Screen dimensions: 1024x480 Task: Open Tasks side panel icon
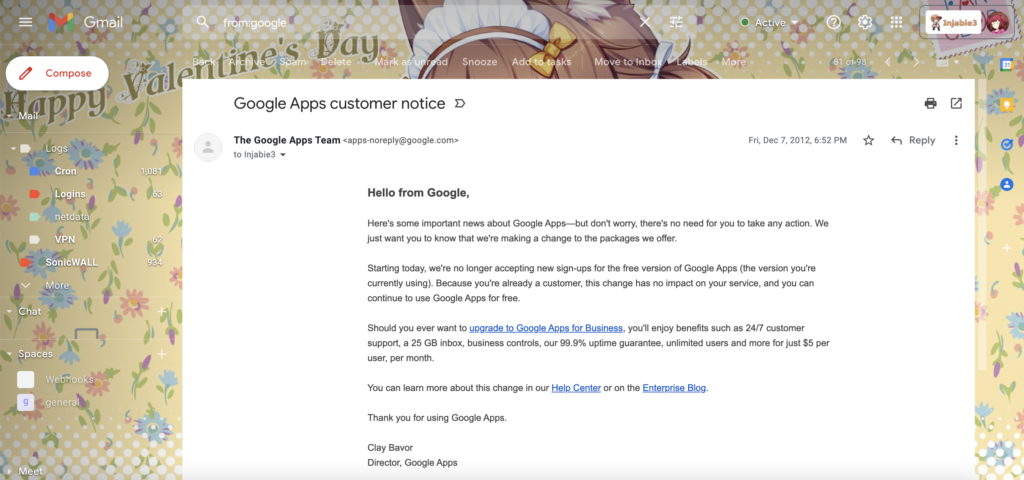(1007, 144)
